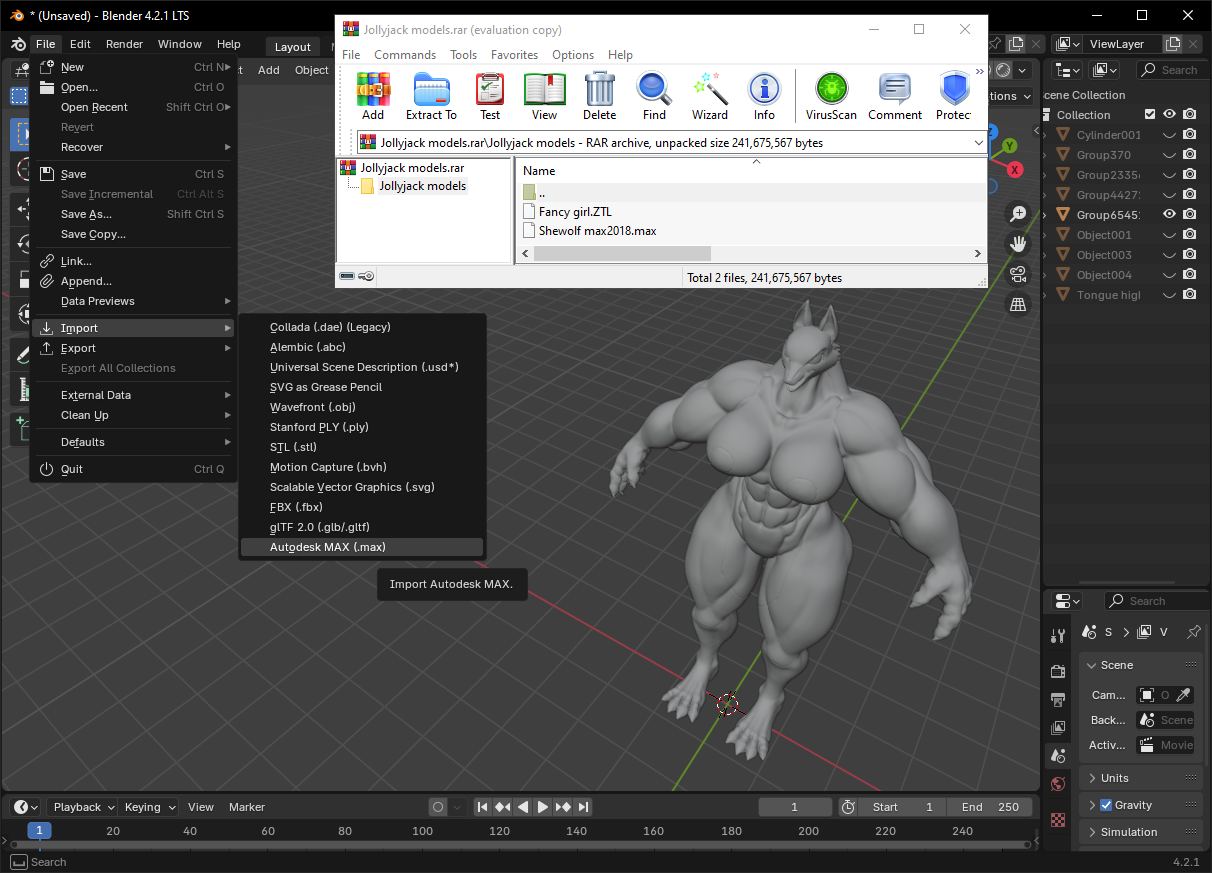Show Cylinder001 using its eye toggle

tap(1169, 135)
